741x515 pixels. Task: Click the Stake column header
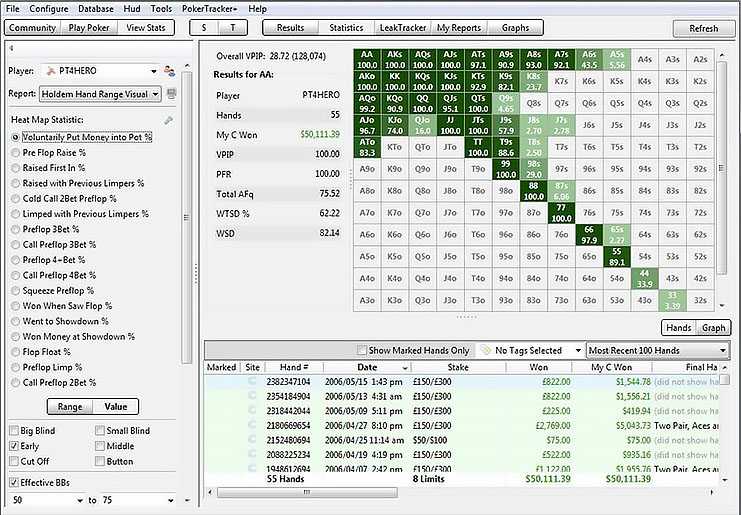click(458, 367)
